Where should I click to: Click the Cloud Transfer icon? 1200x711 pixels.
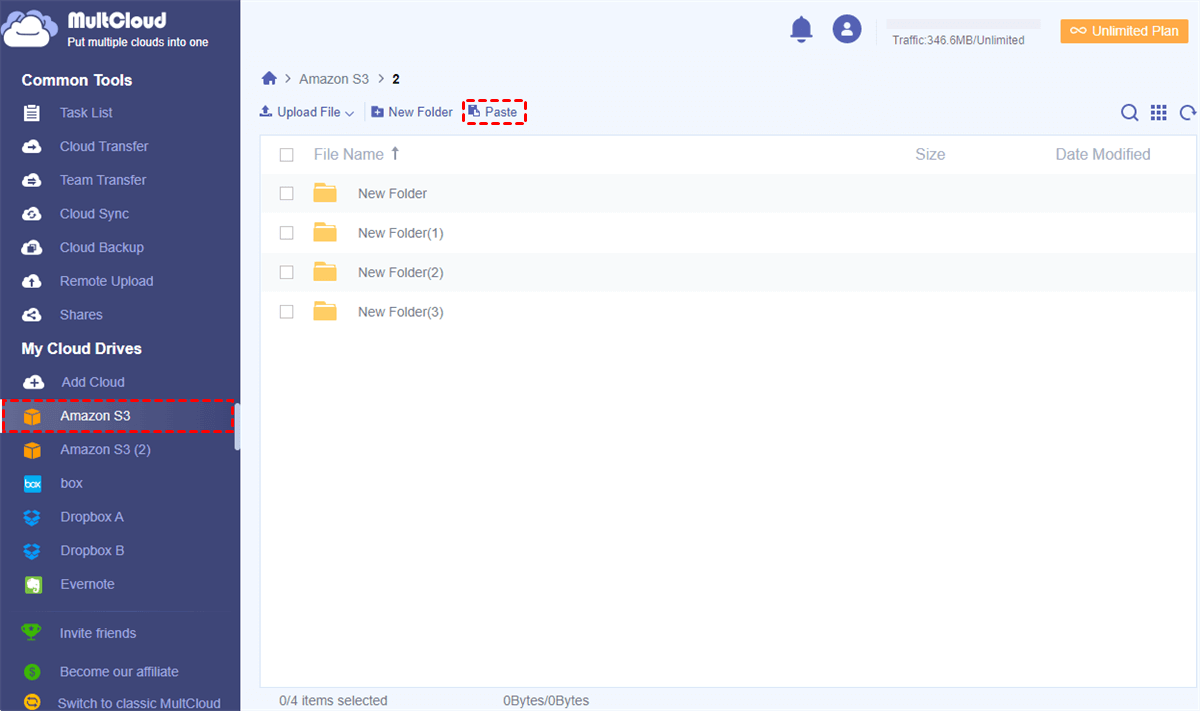click(x=32, y=147)
